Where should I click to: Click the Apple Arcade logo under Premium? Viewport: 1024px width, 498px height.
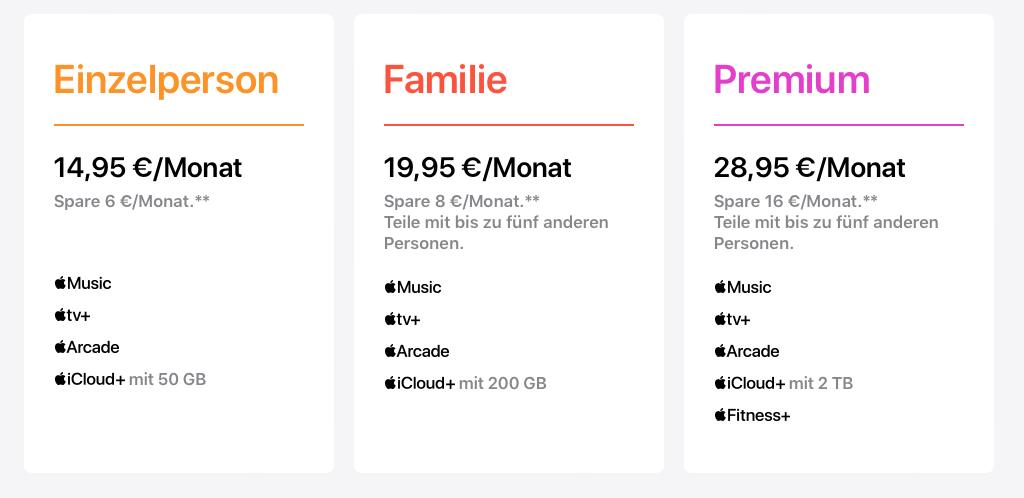point(747,351)
